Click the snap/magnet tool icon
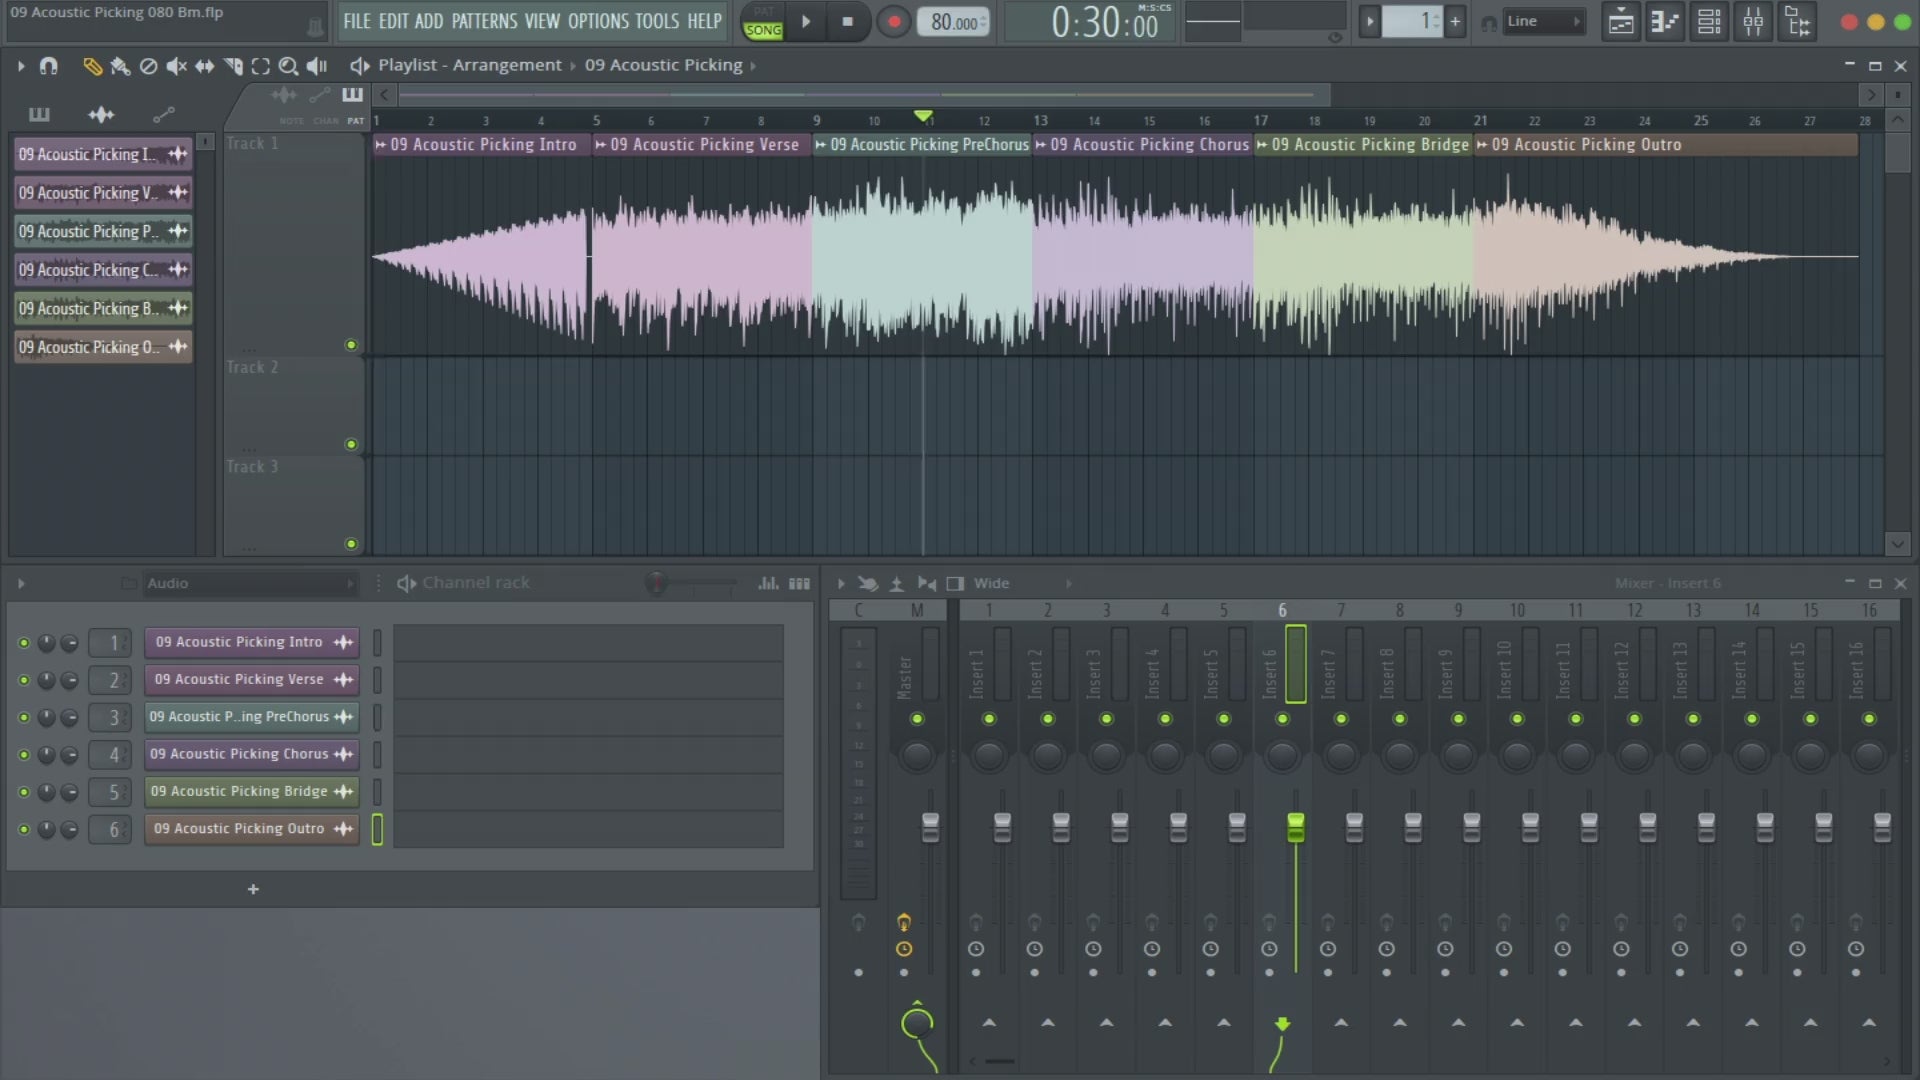The image size is (1920, 1080). click(47, 65)
